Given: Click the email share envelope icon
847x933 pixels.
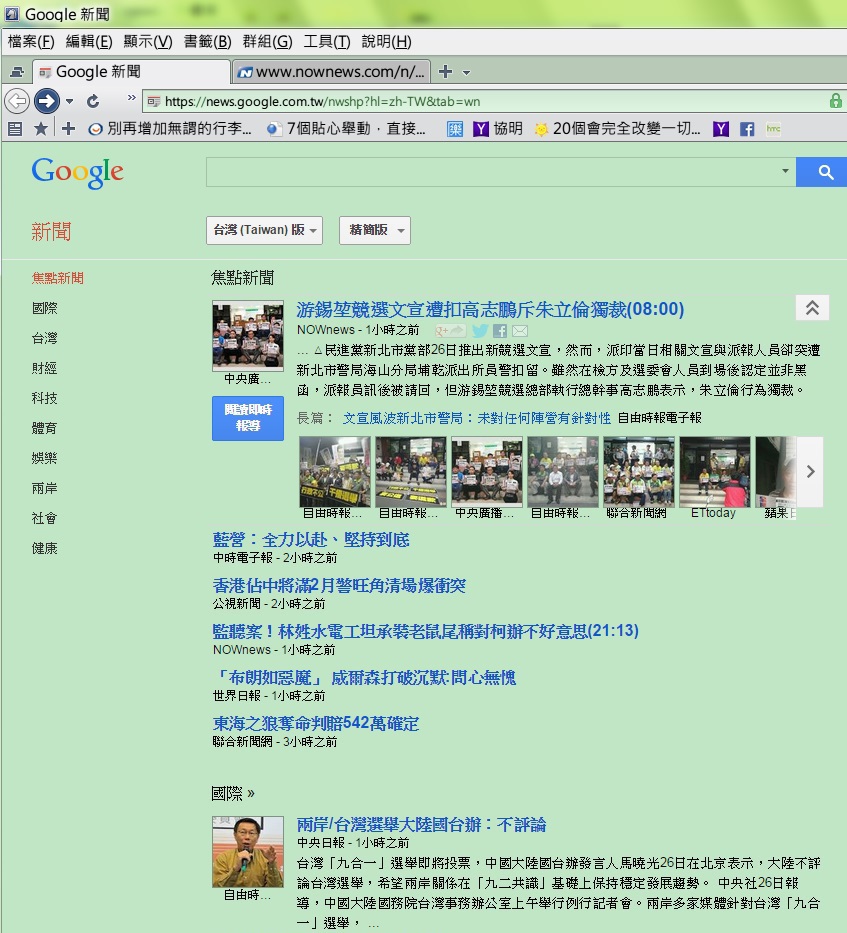Looking at the screenshot, I should tap(520, 331).
